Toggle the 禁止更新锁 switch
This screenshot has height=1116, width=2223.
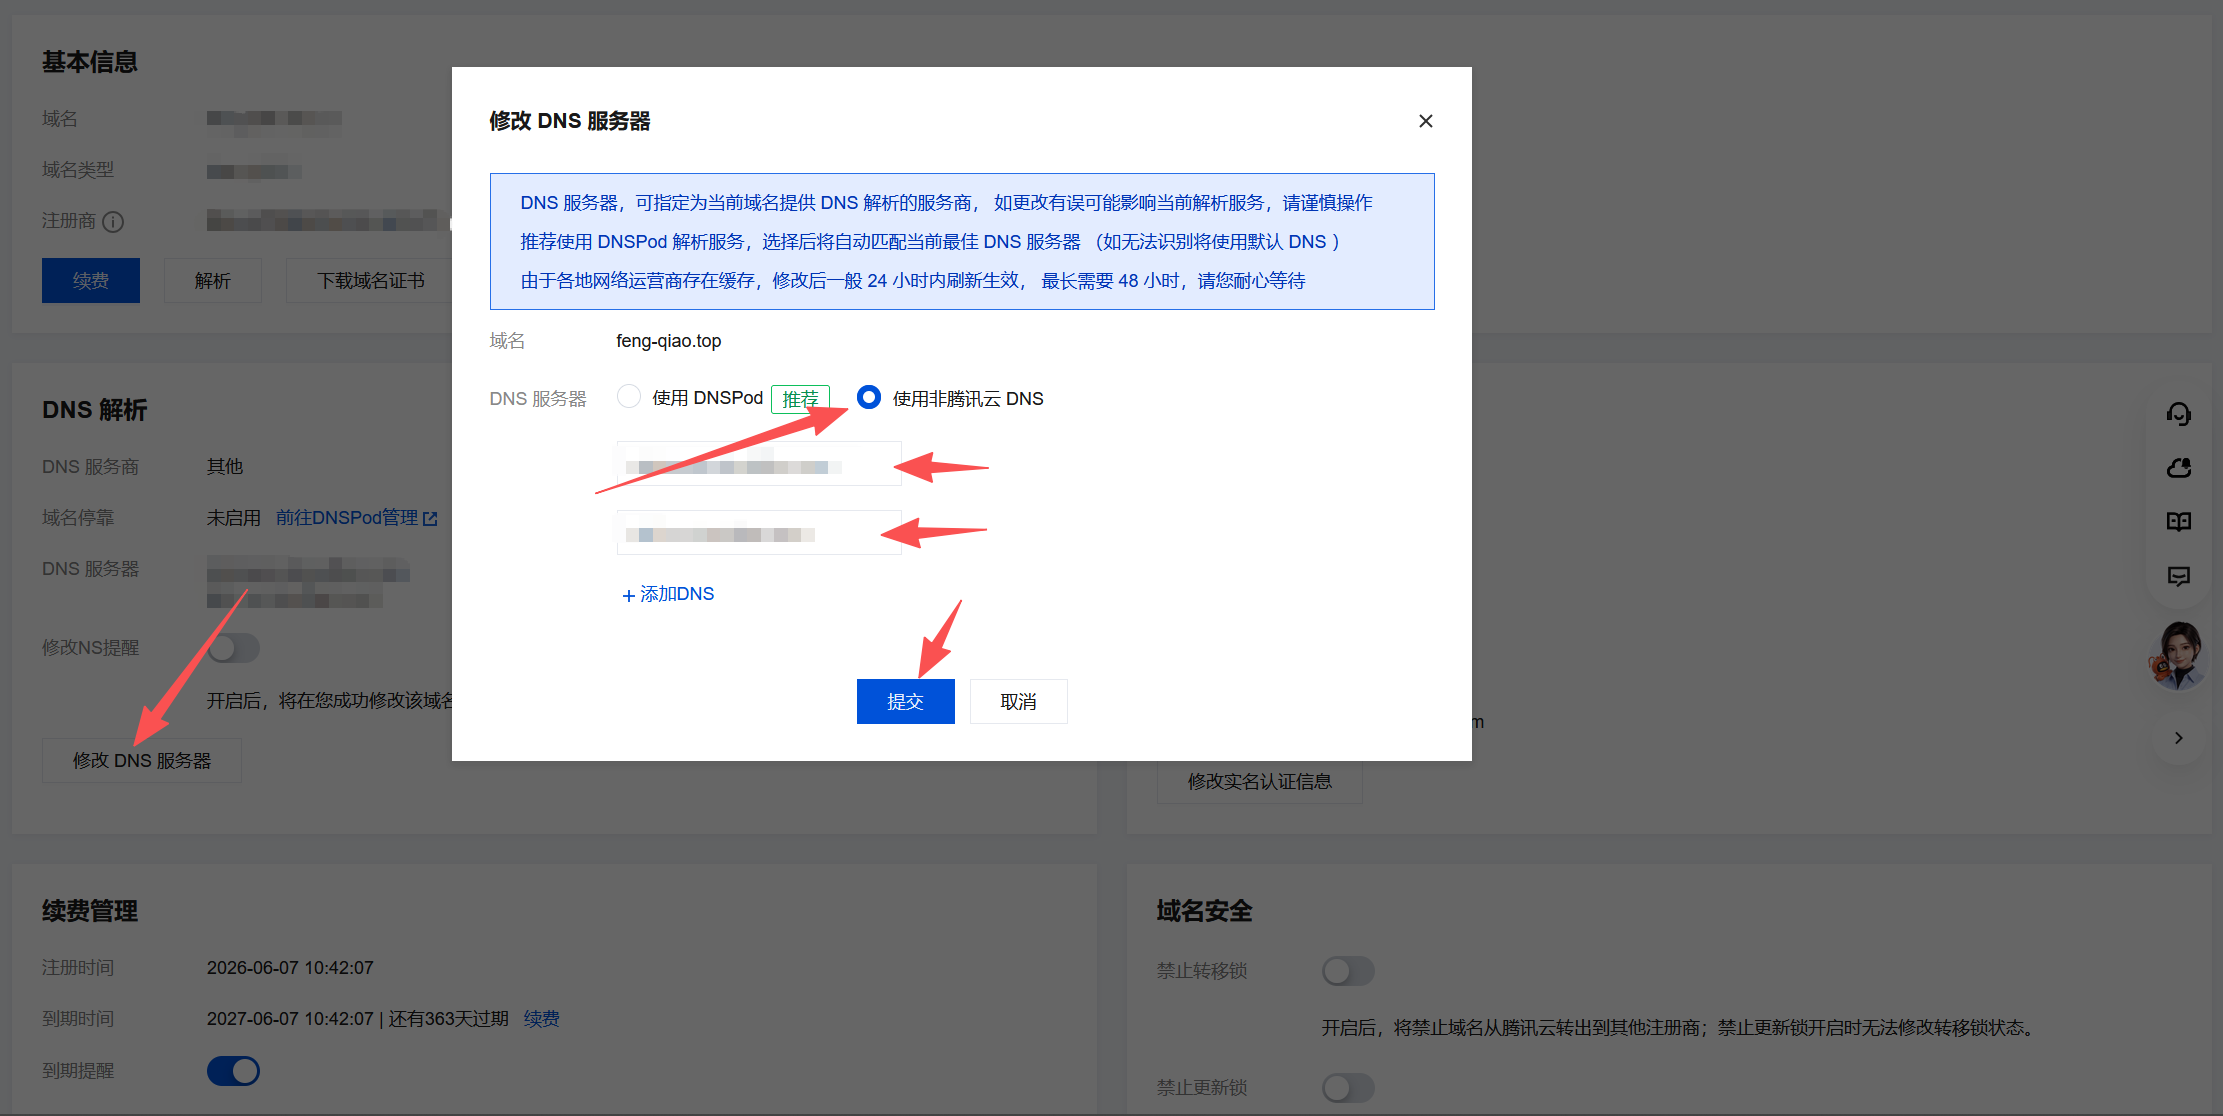click(x=1348, y=1088)
